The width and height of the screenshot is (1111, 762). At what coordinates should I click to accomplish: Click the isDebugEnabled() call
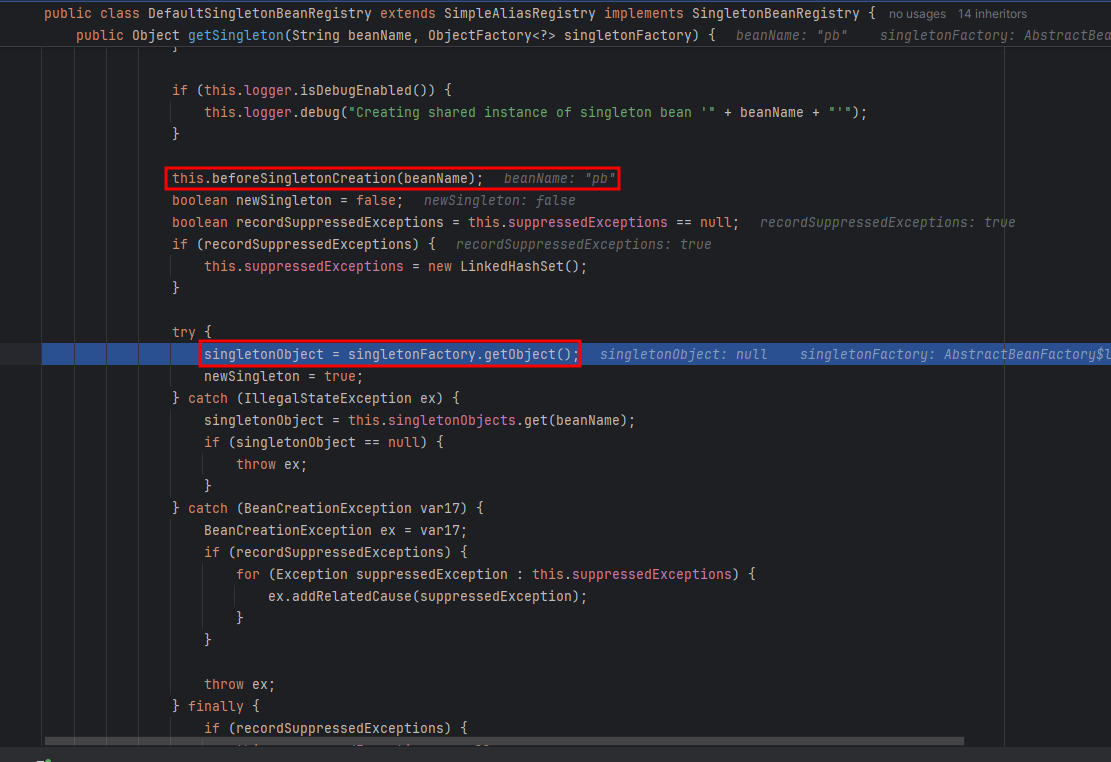click(367, 90)
